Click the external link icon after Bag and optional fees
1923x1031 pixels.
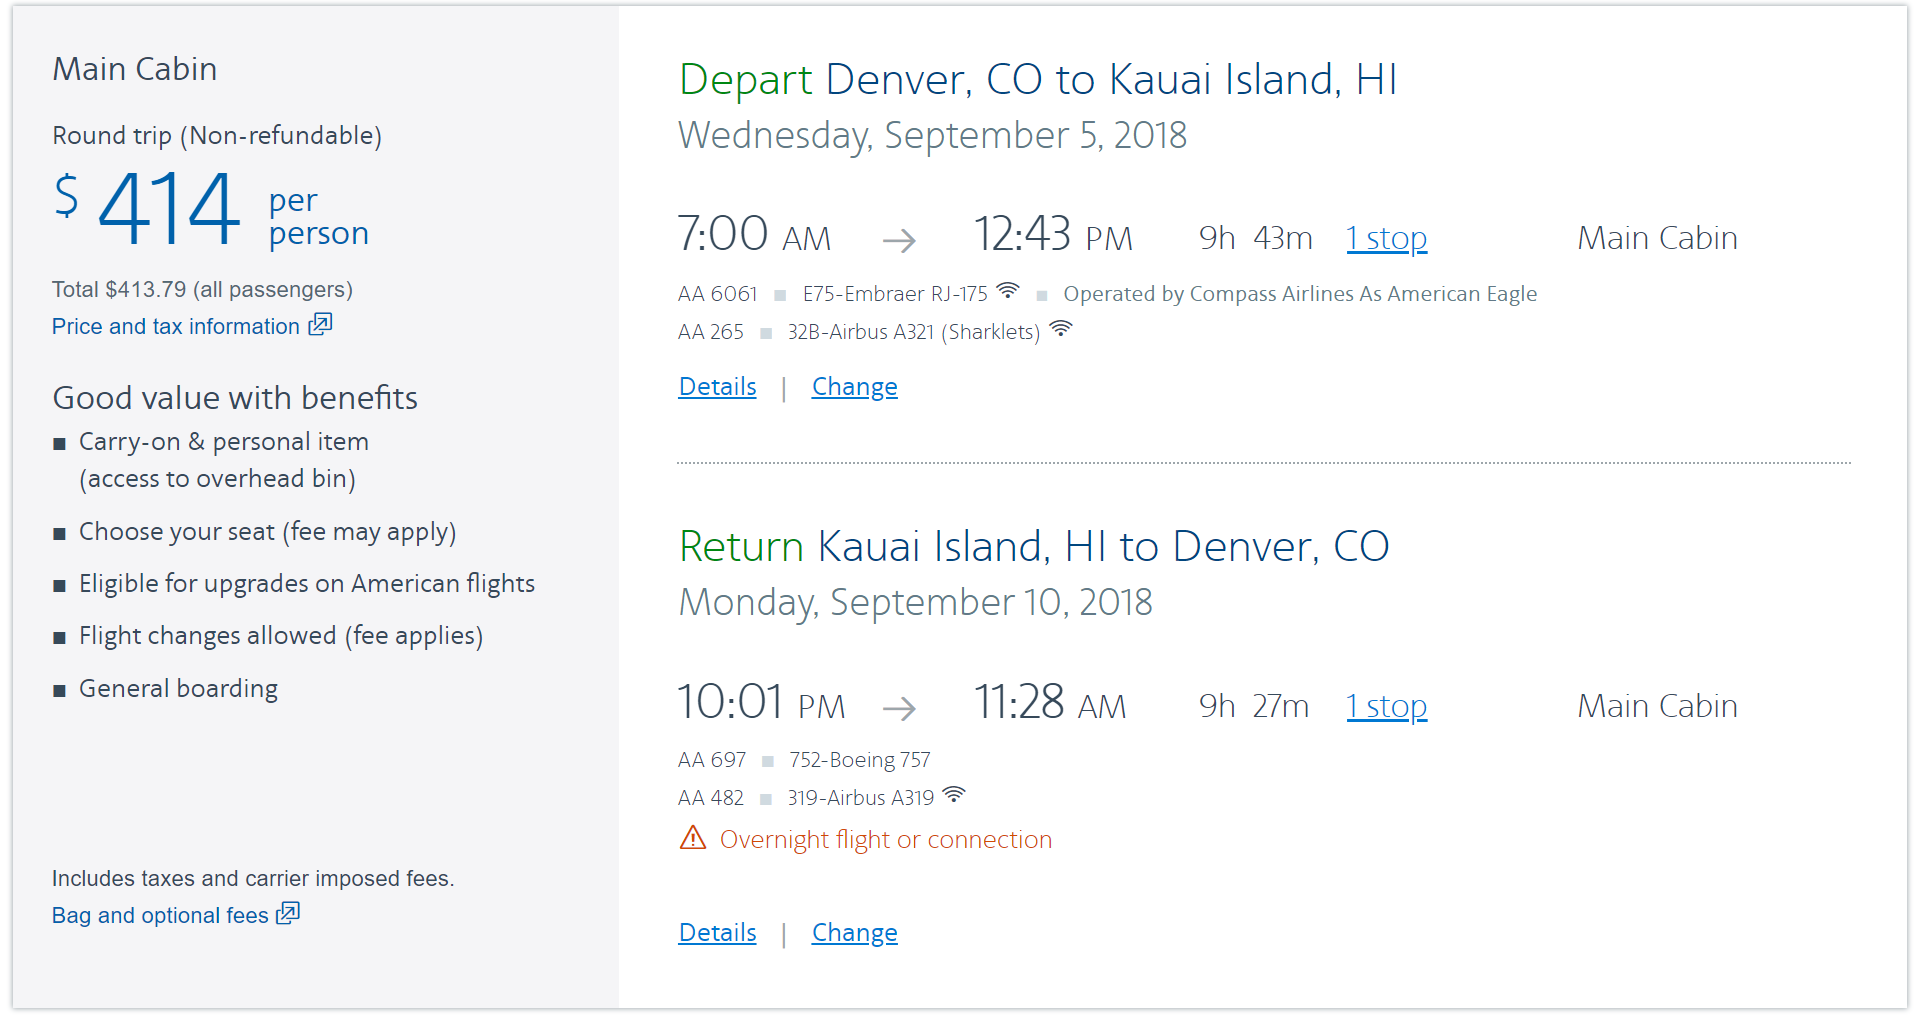coord(288,914)
